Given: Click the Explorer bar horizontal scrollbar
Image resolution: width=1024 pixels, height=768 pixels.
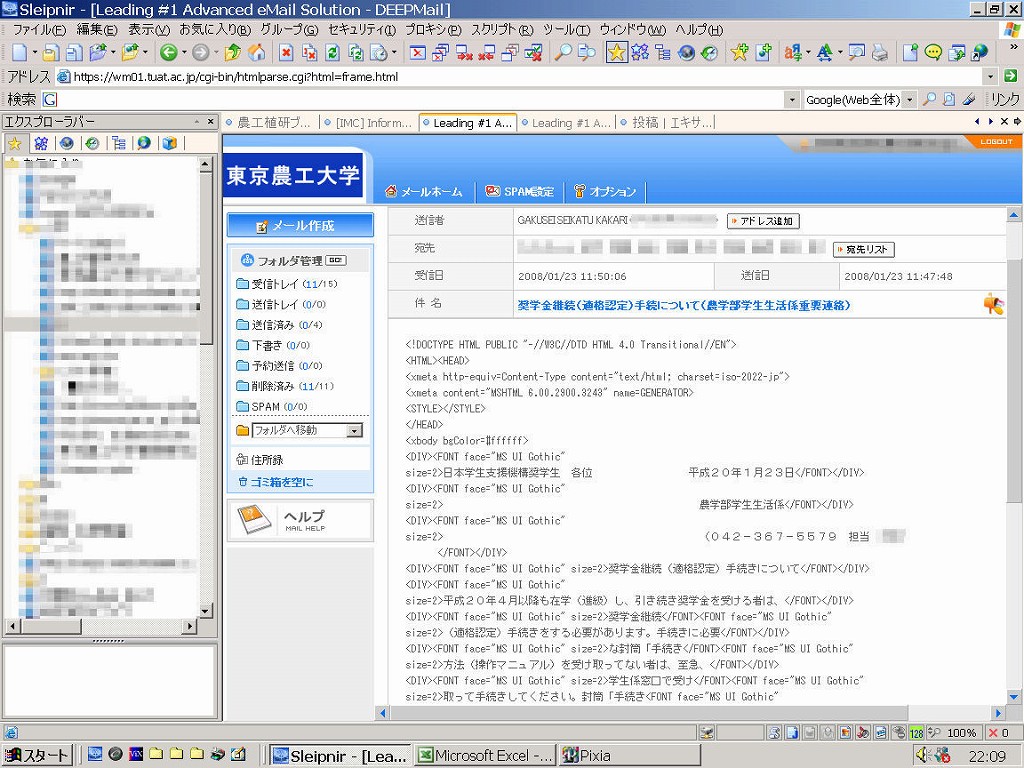Looking at the screenshot, I should pos(101,626).
